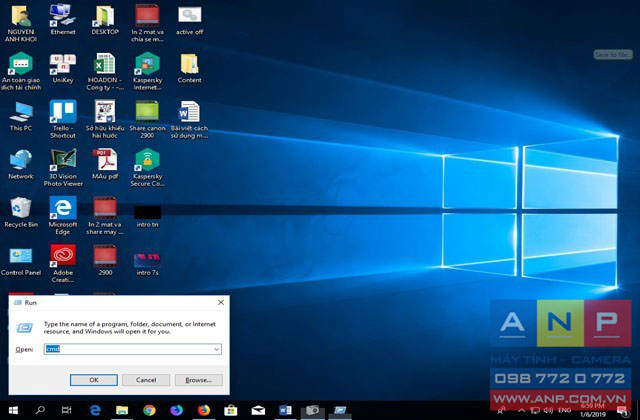640x420 pixels.
Task: Open File Explorer from the taskbar
Action: pos(122,410)
